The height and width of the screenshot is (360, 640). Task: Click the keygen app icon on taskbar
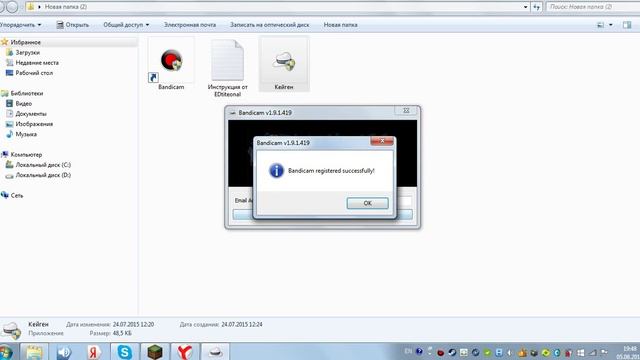215,352
